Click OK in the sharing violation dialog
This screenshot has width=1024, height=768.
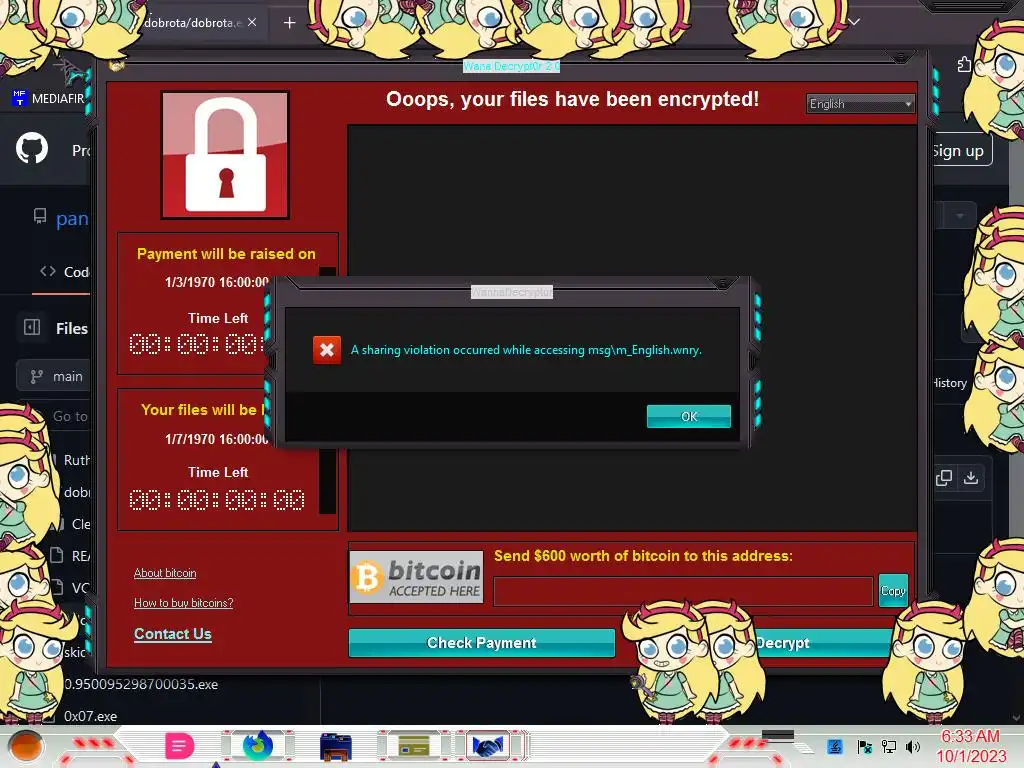[688, 416]
